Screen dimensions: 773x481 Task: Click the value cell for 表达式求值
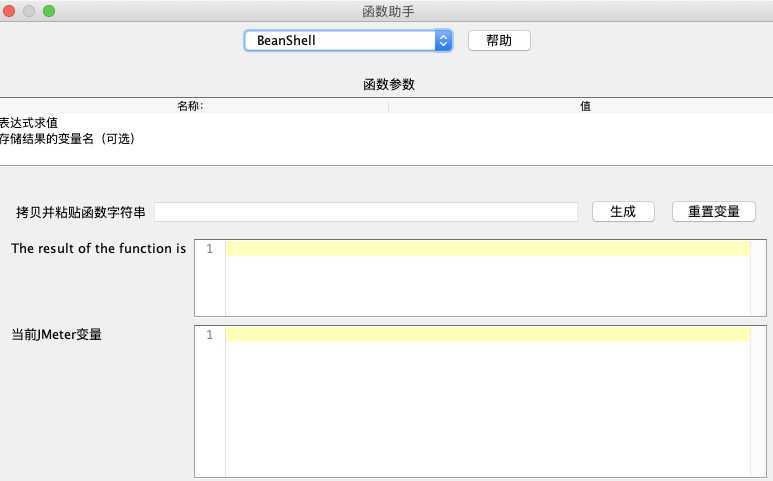click(581, 123)
